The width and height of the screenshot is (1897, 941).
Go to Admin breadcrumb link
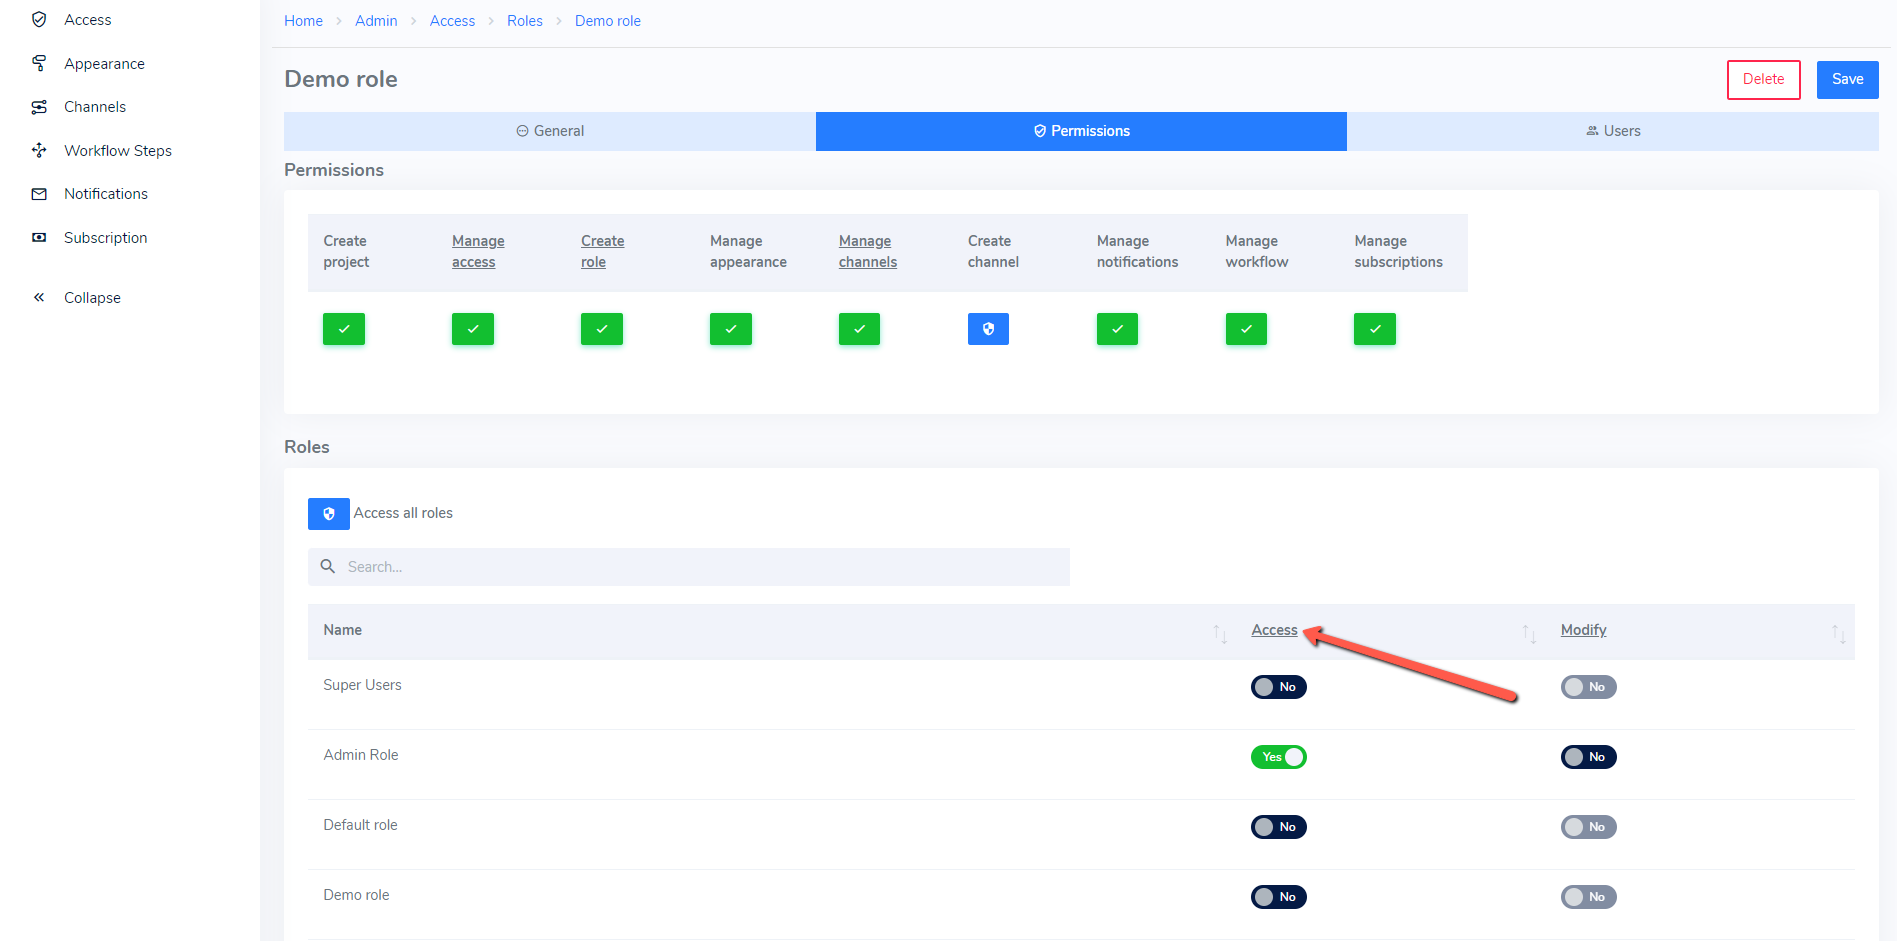pyautogui.click(x=376, y=21)
